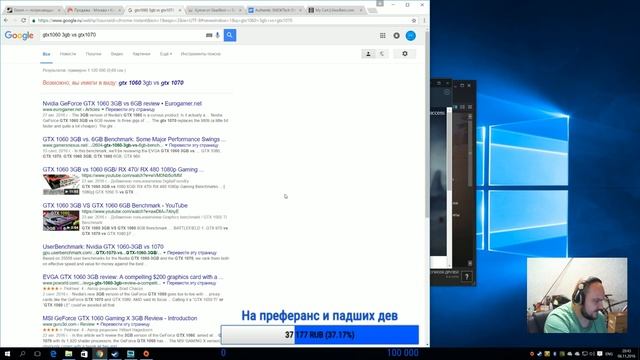Click the 1060 6GB Benchmark YouTube thumbnail
640x360 pixels.
point(61,220)
